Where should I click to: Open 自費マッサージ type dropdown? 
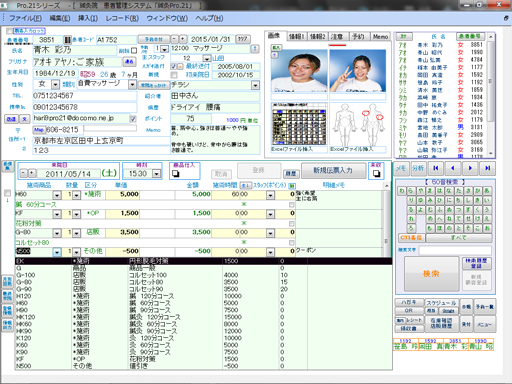[x=132, y=84]
